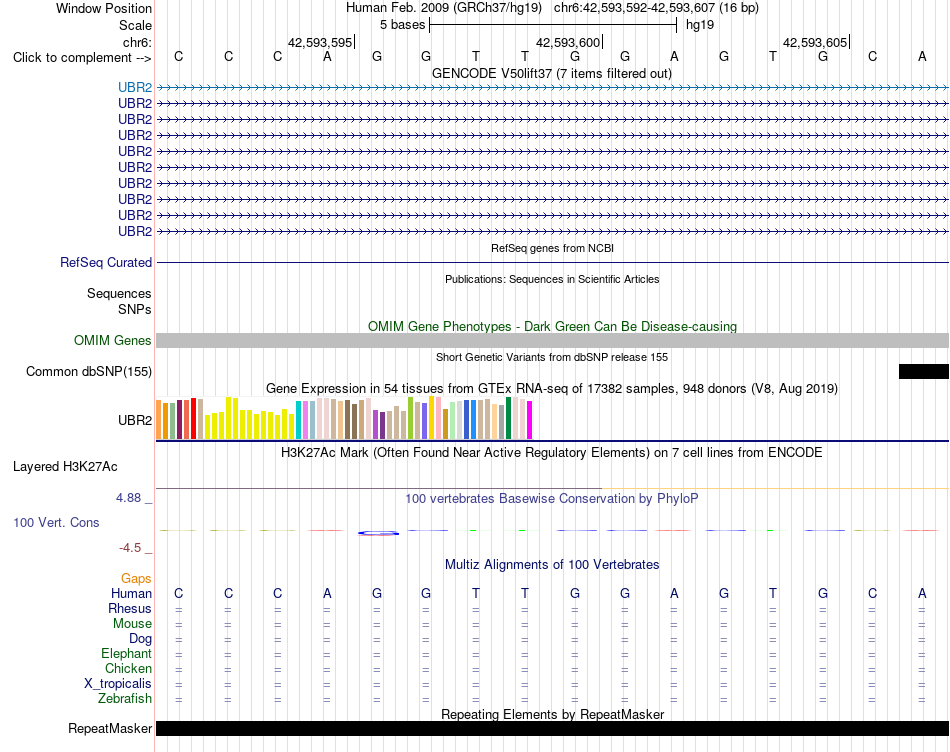Viewport: 950px width, 752px height.
Task: Open 'Short Genetic Variants from dbSNP release 155' title
Action: click(x=552, y=358)
